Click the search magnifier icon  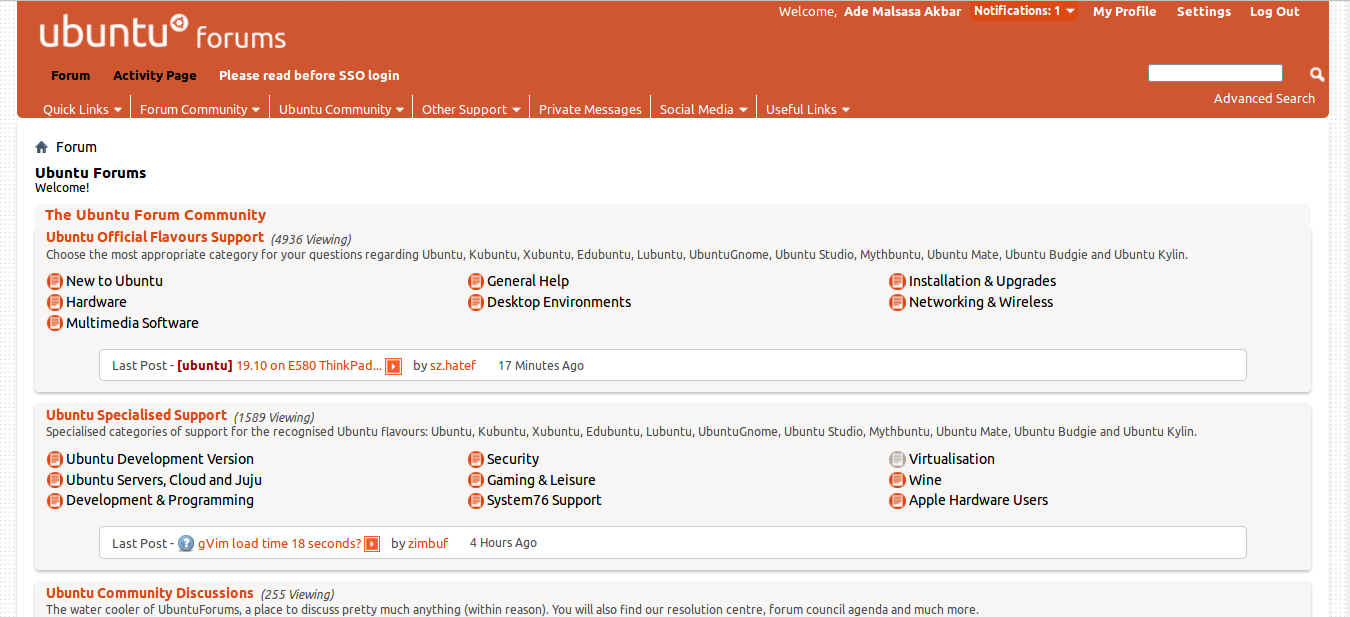tap(1316, 74)
